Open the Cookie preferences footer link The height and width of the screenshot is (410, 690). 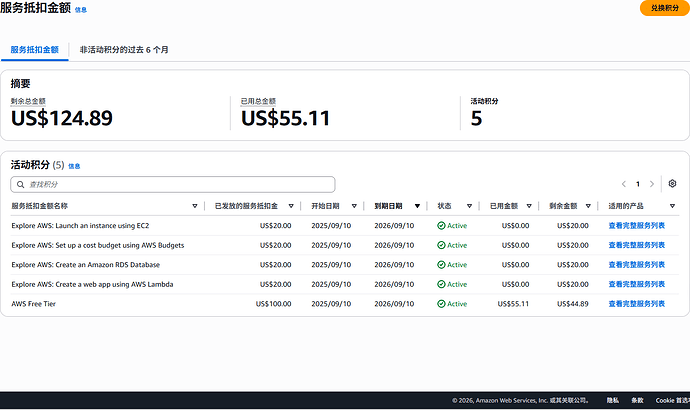[673, 400]
